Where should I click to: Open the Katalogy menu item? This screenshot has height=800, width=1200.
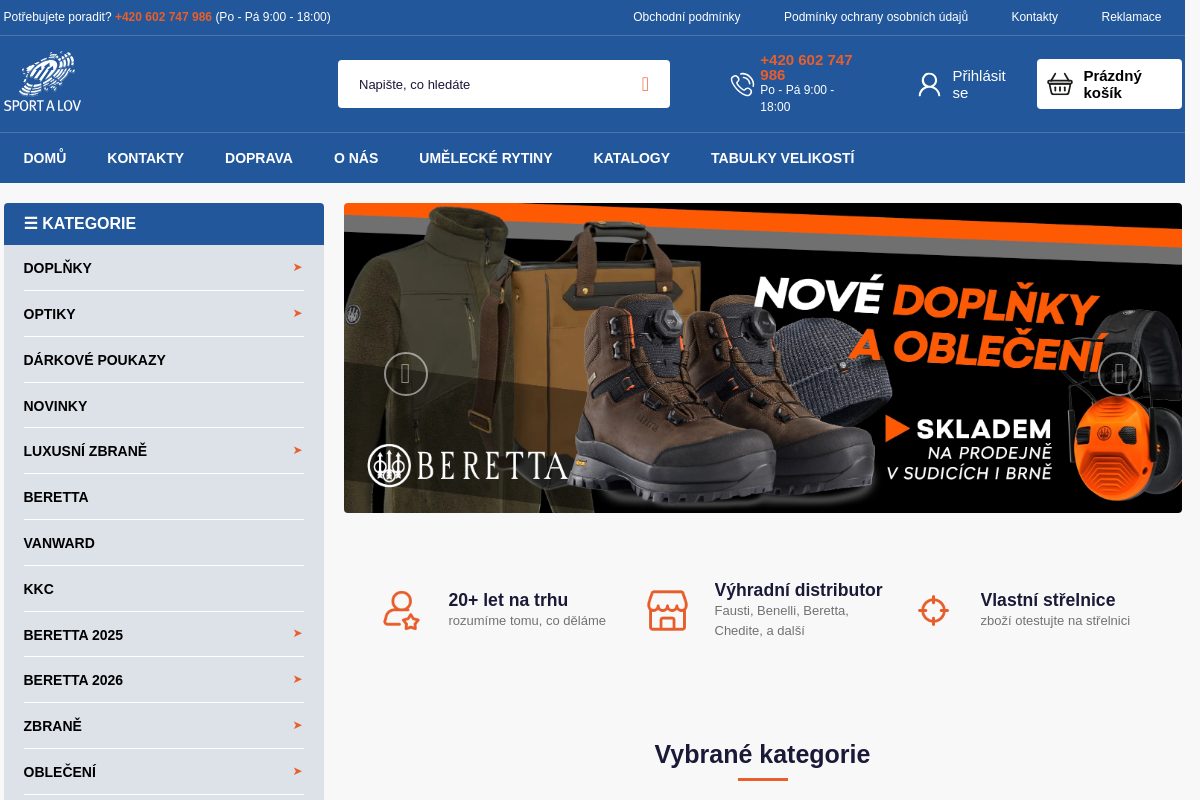[x=631, y=158]
